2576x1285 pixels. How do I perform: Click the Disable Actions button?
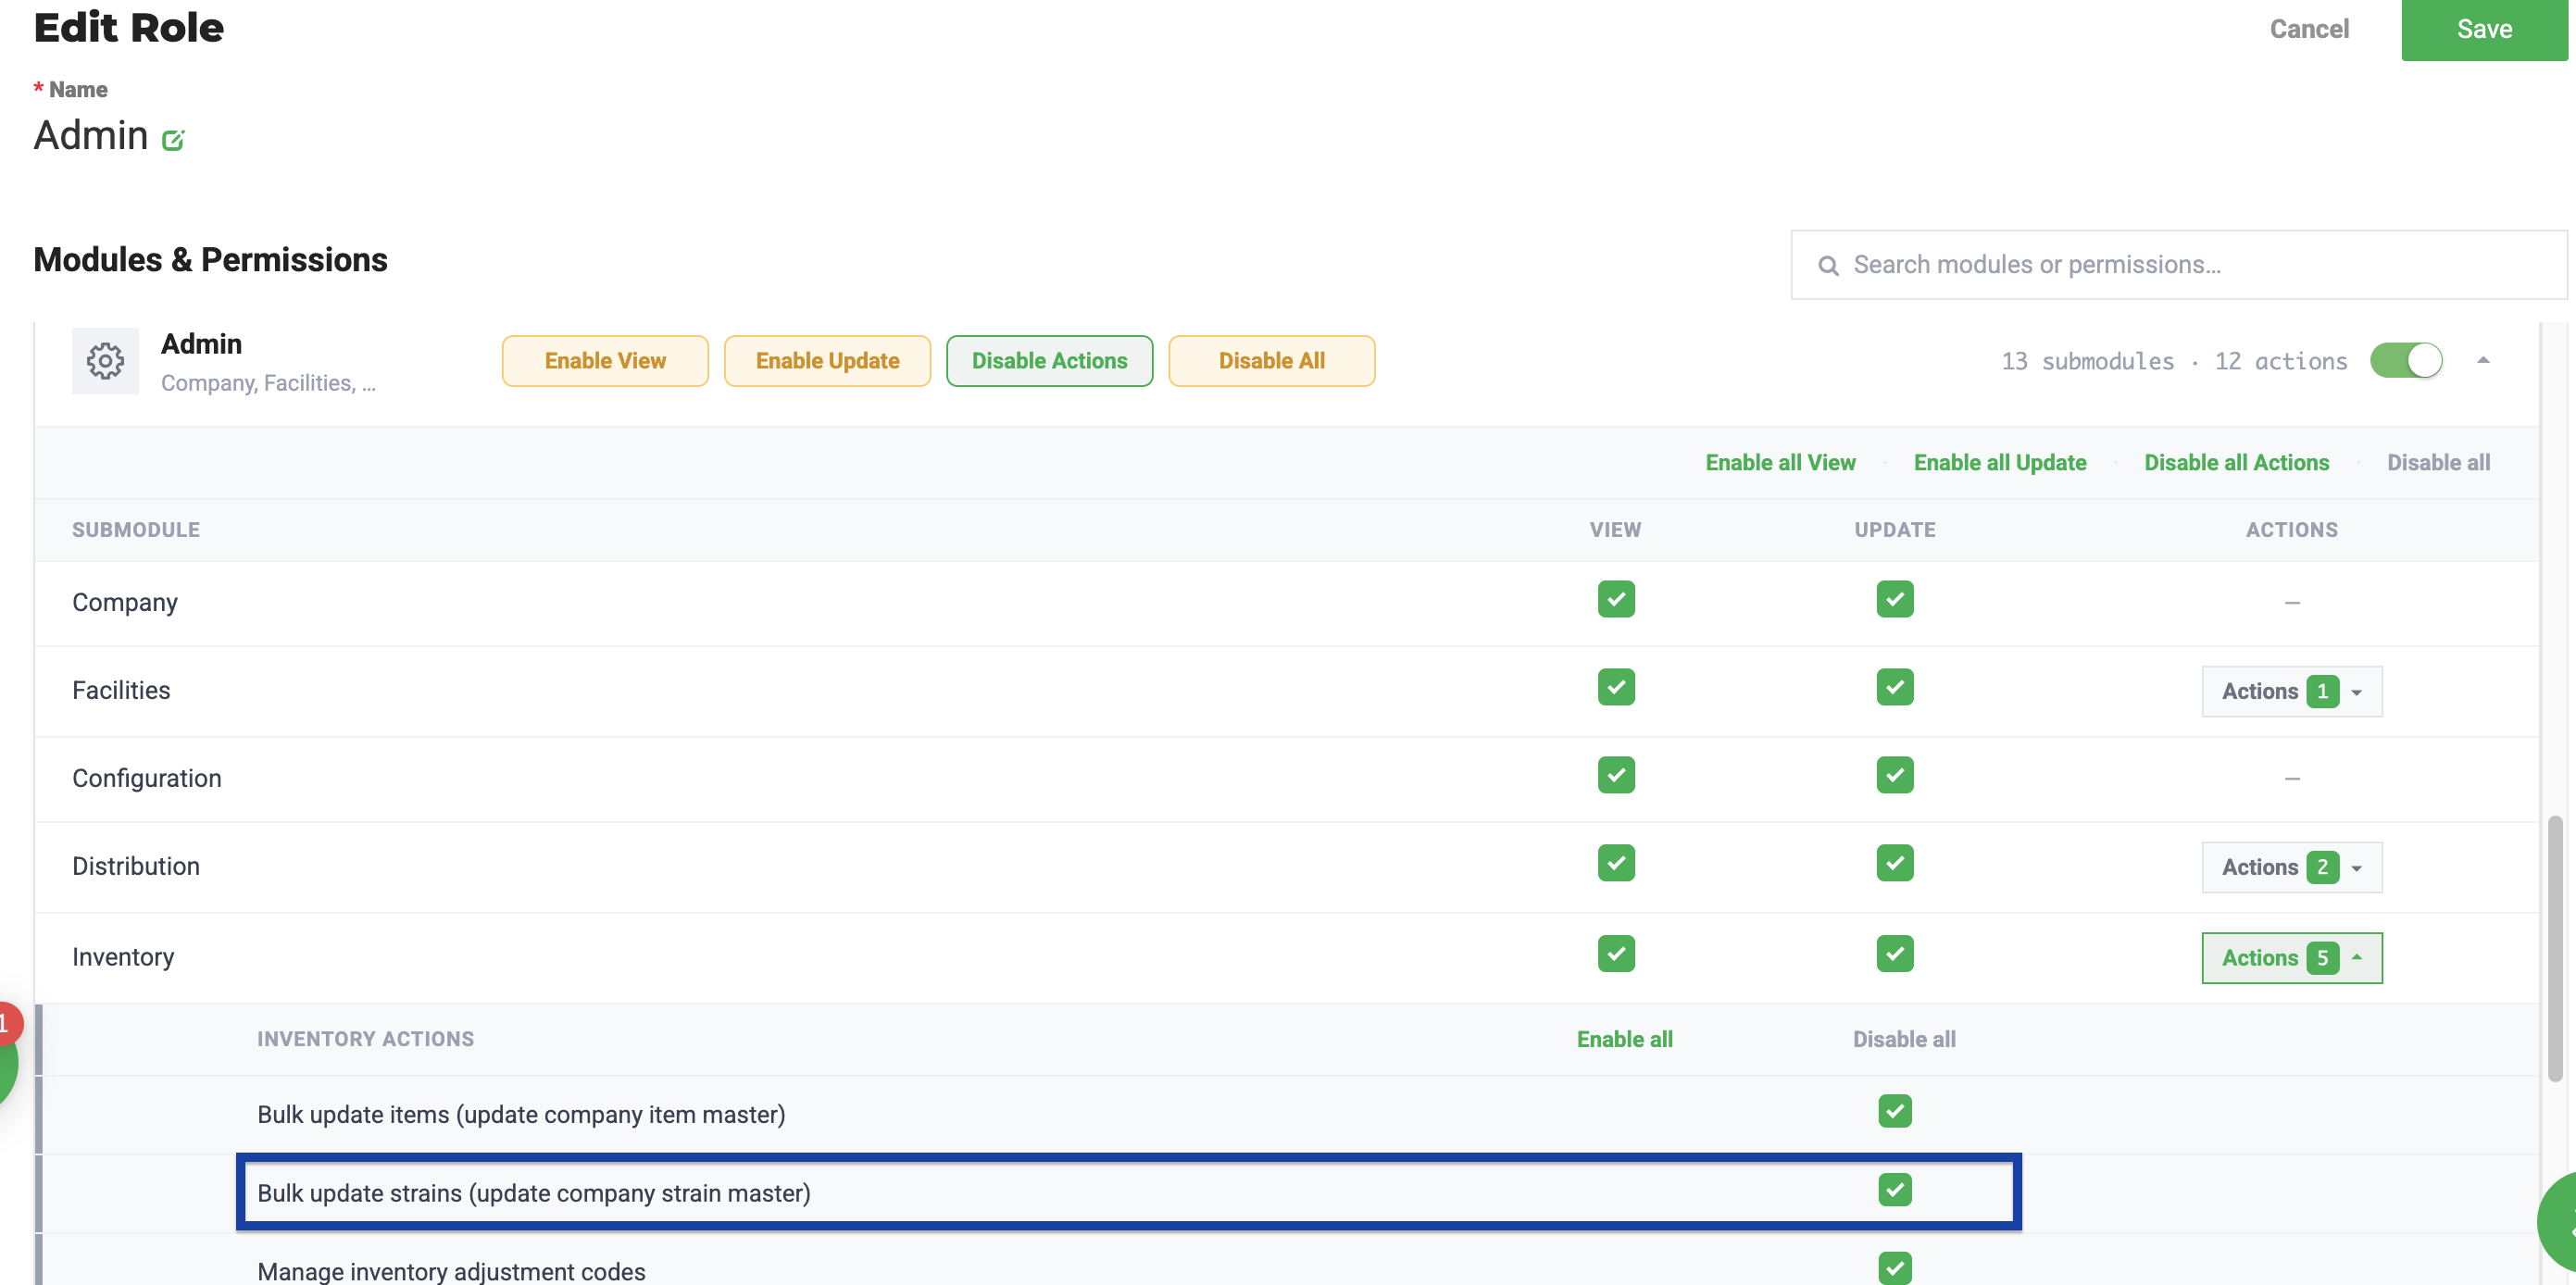(x=1049, y=361)
